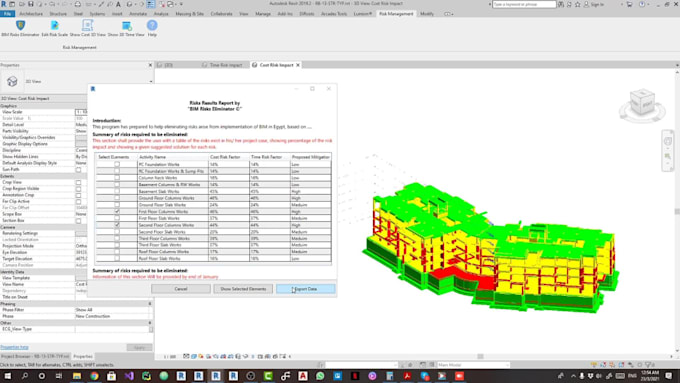Click the Cancel button in report dialog

coord(181,289)
